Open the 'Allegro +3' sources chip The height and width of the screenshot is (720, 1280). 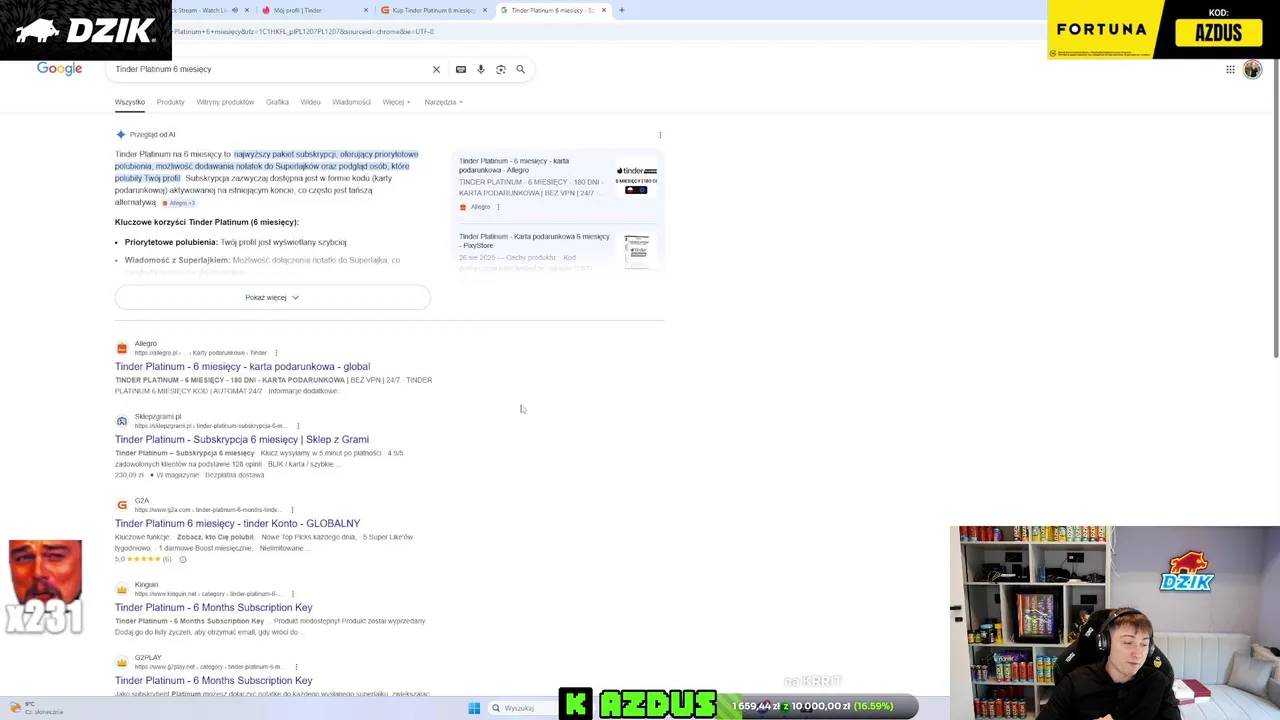[x=180, y=203]
